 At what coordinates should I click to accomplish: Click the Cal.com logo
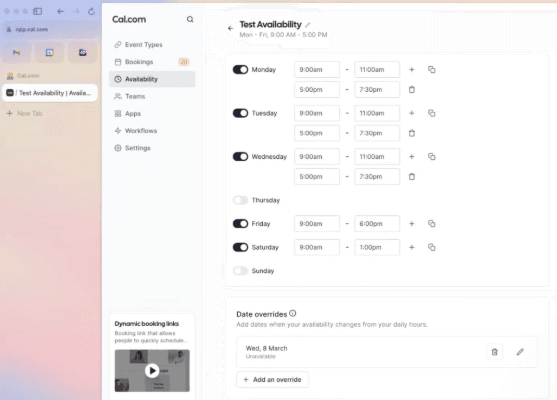(129, 20)
